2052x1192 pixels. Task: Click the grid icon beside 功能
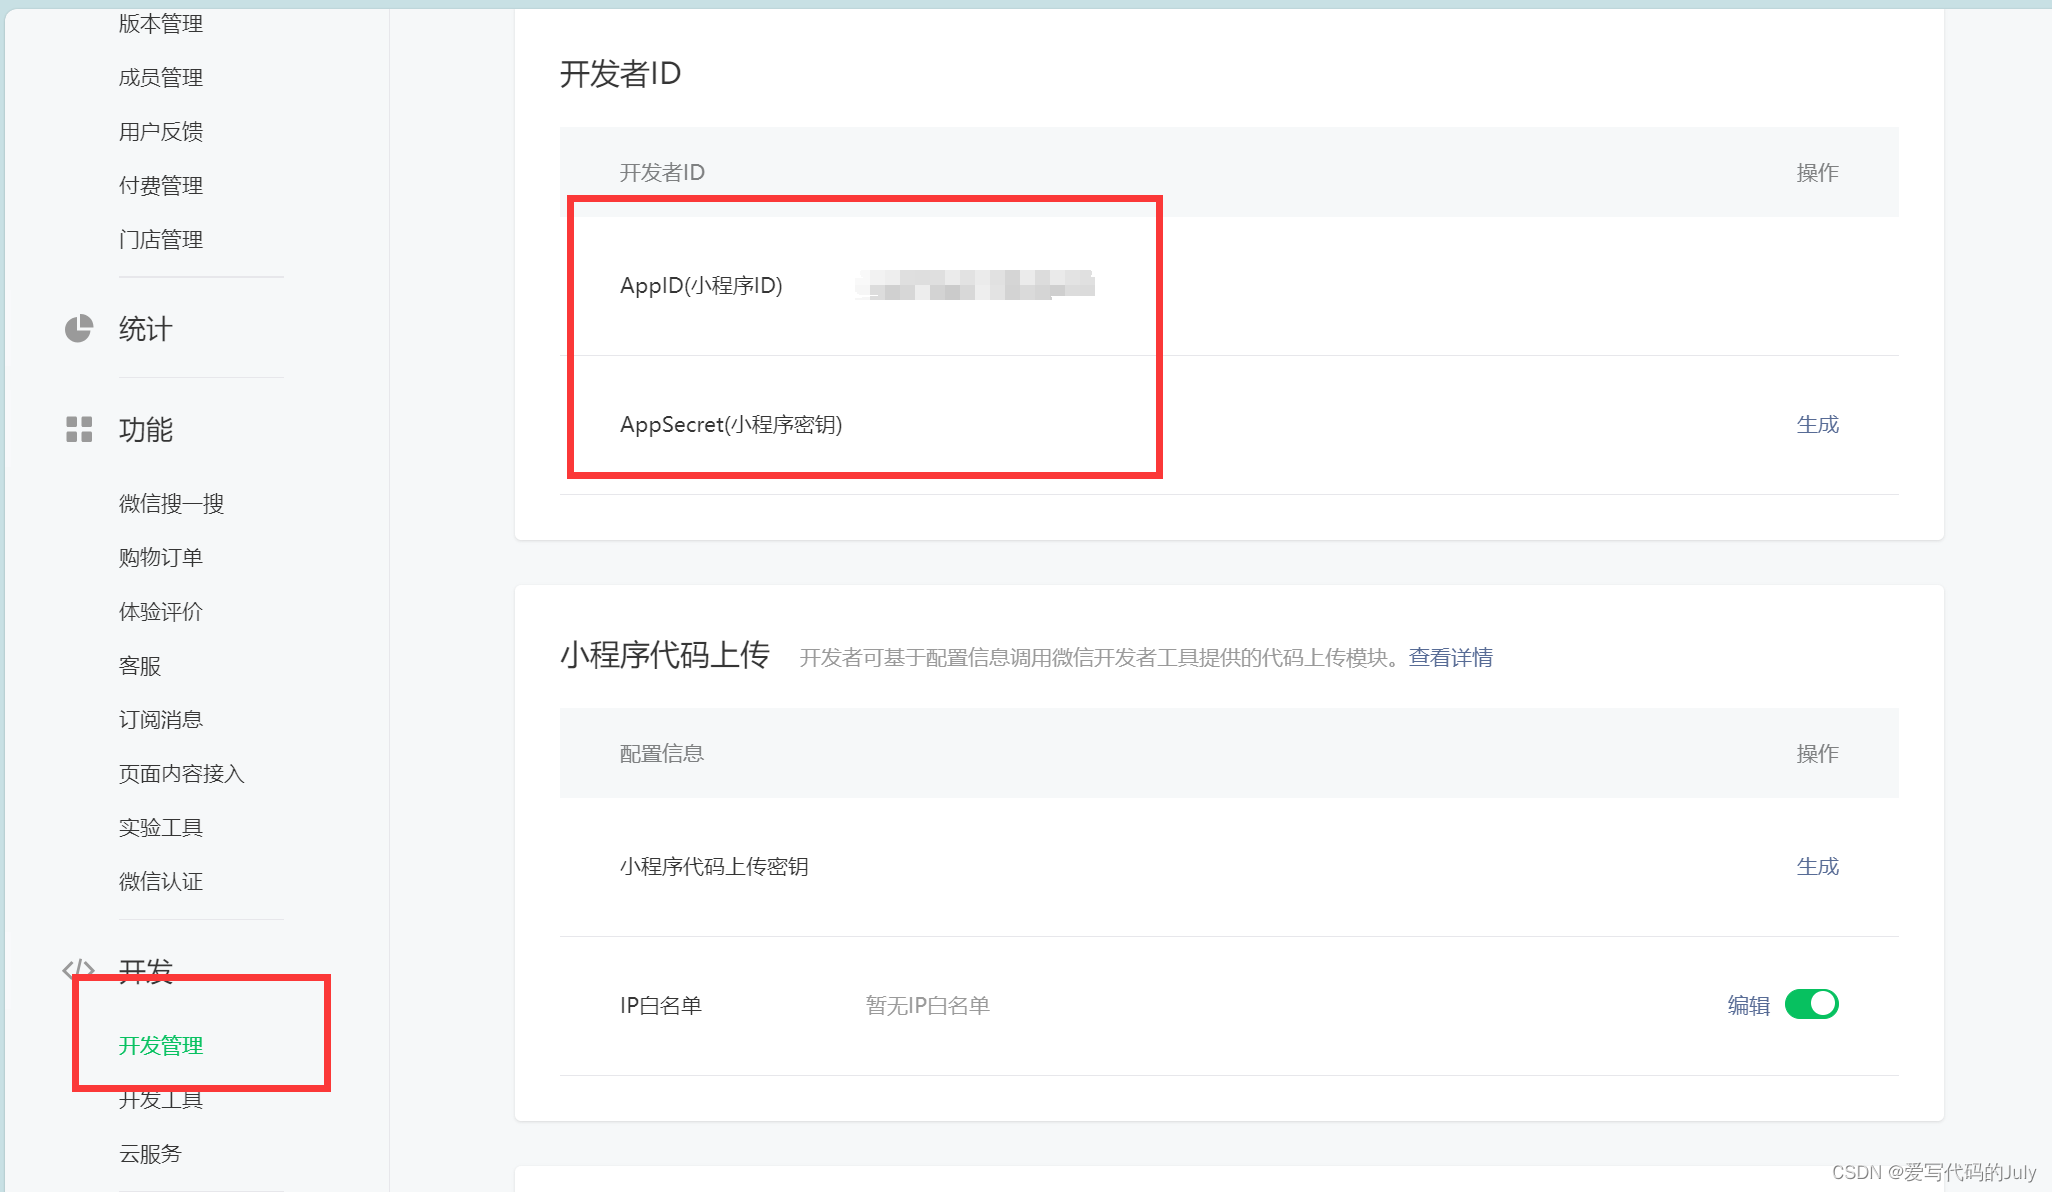point(79,430)
